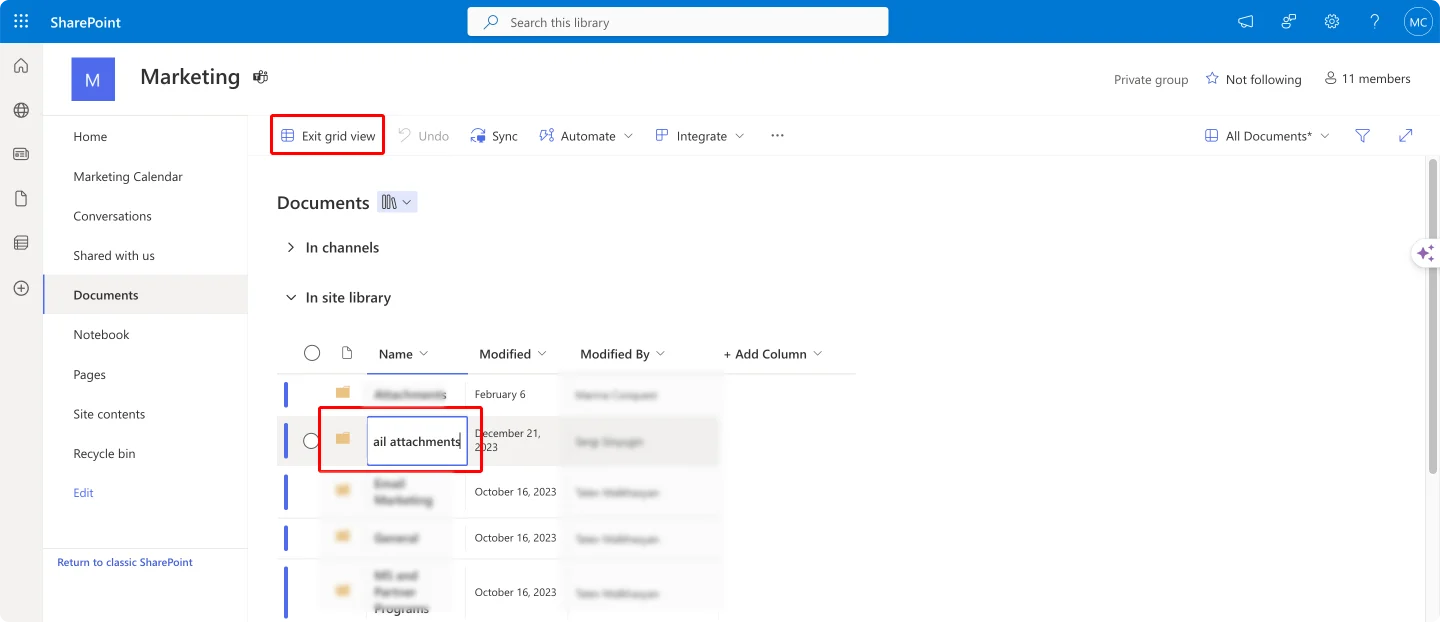Viewport: 1440px width, 622px height.
Task: Click the folder icon in the editing row
Action: pos(343,439)
